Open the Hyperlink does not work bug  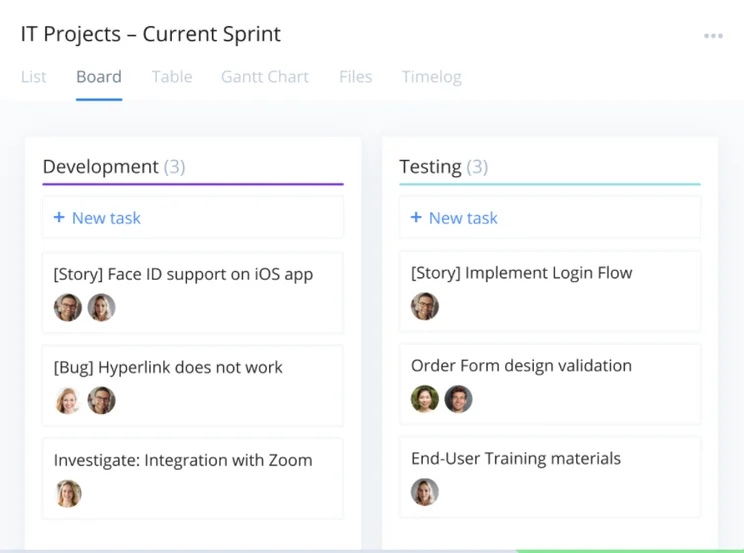click(x=193, y=385)
